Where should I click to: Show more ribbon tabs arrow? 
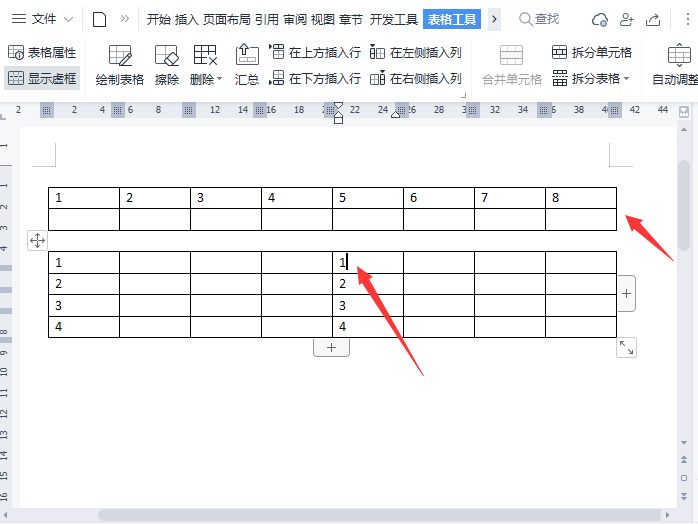(494, 20)
